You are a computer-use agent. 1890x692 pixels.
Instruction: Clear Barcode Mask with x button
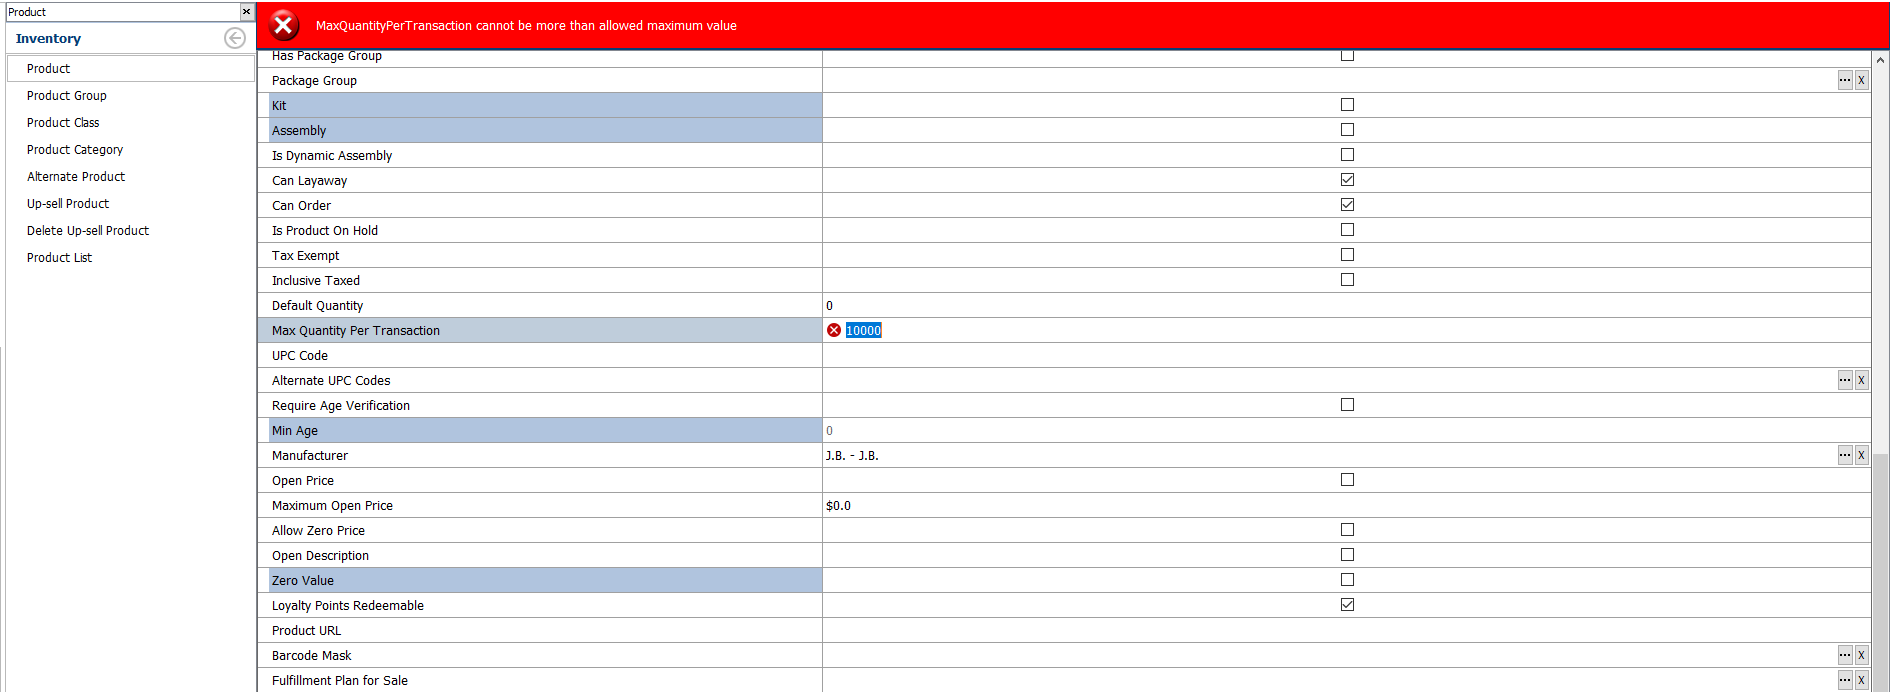[x=1861, y=655]
